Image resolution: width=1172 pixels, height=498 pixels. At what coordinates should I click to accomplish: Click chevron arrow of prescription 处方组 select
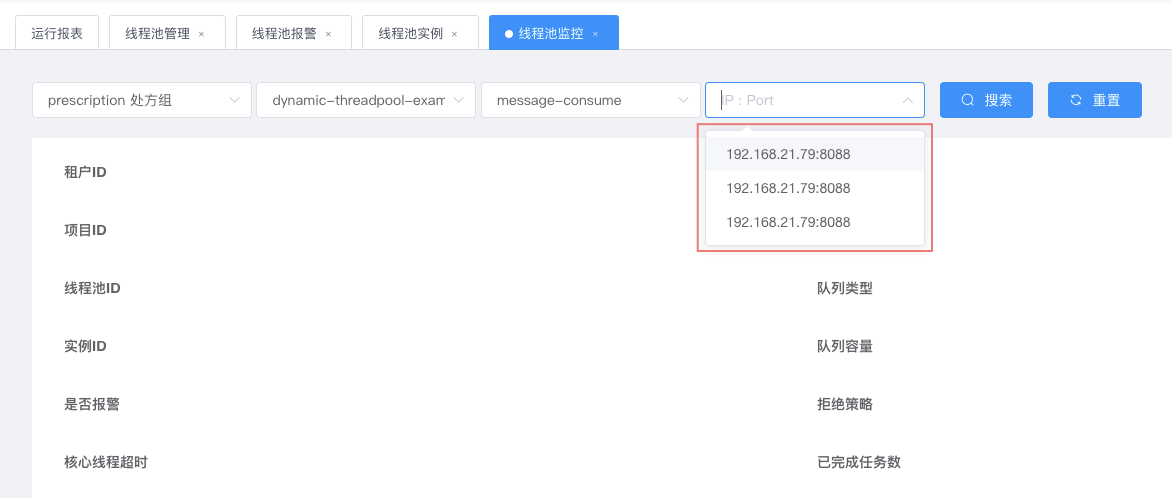point(235,100)
